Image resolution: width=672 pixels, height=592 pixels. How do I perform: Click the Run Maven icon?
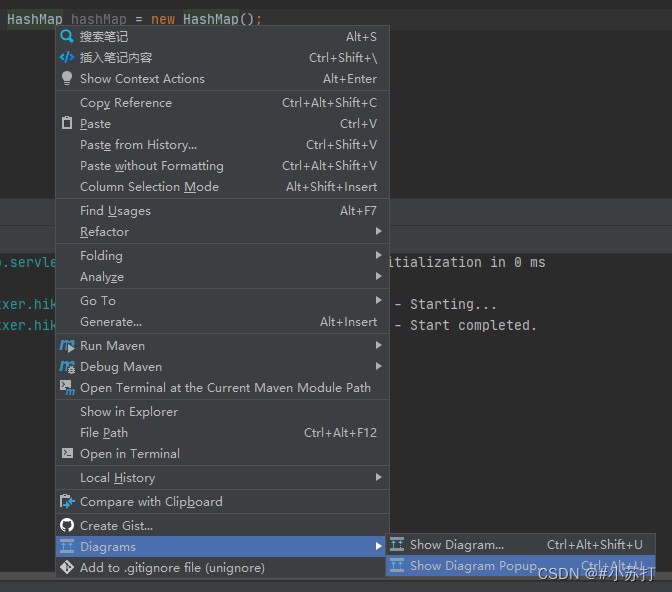tap(67, 346)
